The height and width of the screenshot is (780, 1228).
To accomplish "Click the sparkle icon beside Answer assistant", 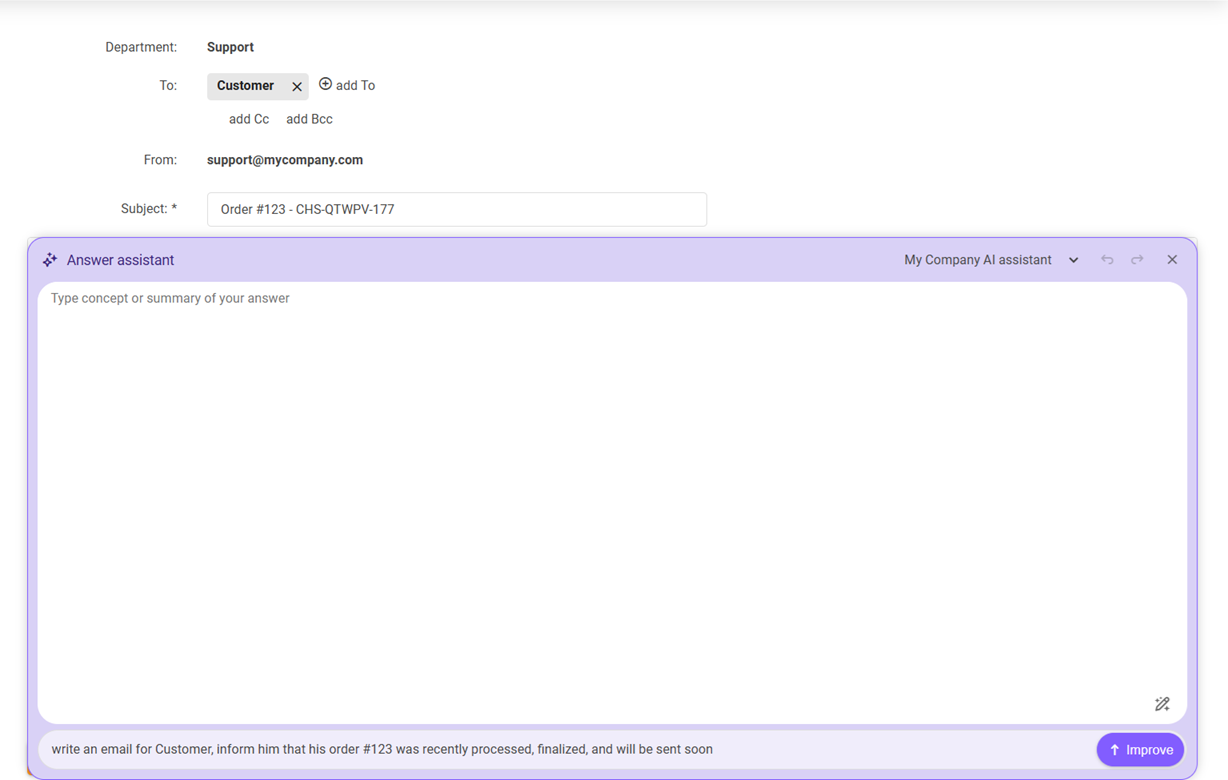I will point(50,260).
